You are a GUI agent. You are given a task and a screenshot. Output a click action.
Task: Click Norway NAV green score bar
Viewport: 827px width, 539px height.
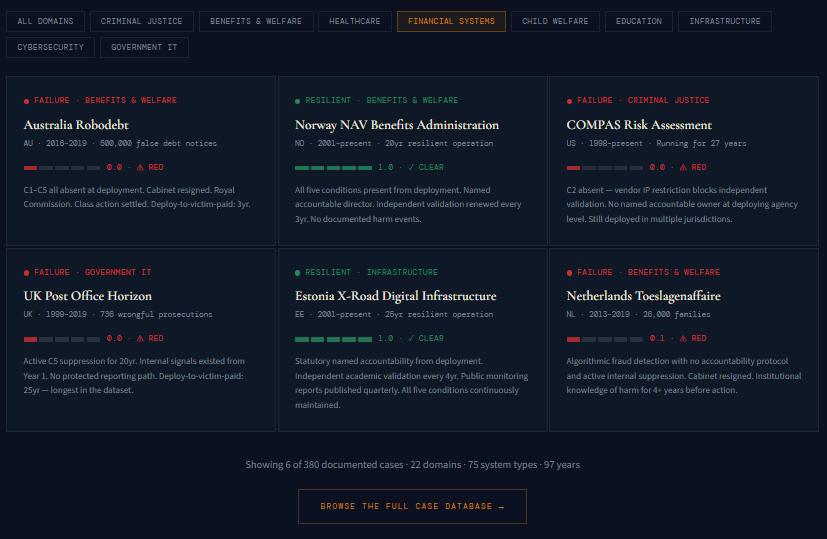click(333, 168)
